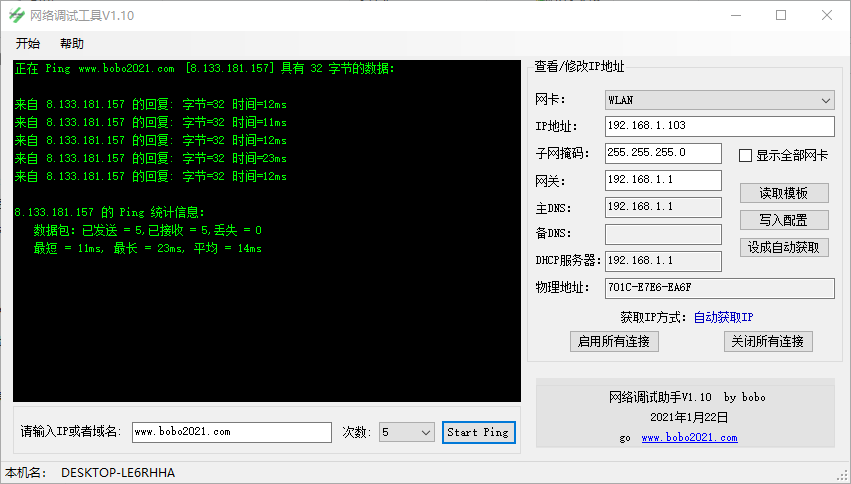Open the 开始 menu
Screen dimensions: 851x484
[x=28, y=44]
